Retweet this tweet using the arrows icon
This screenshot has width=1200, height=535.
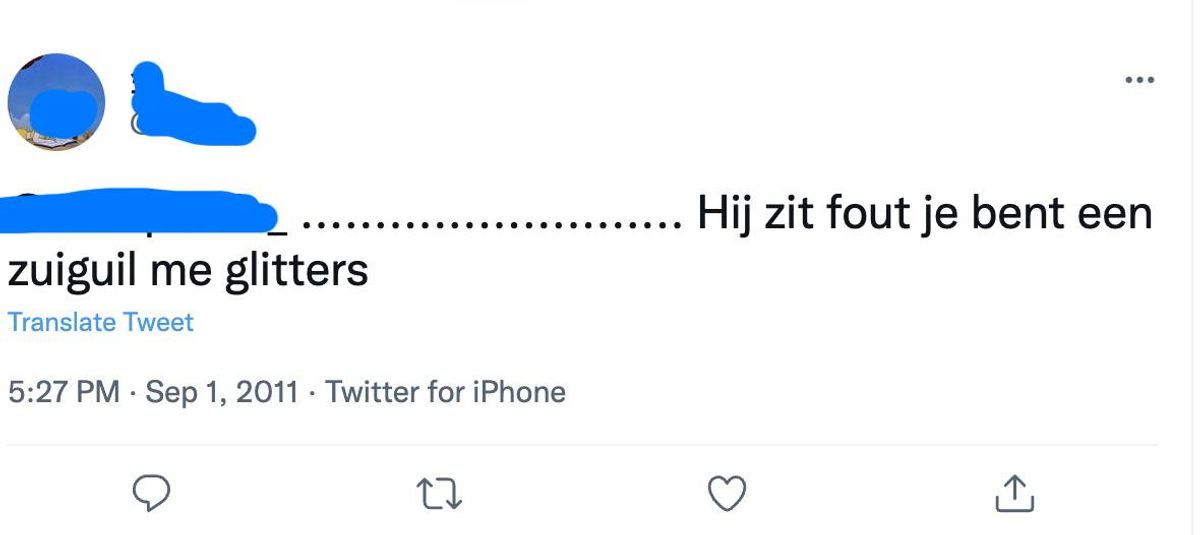[x=440, y=492]
